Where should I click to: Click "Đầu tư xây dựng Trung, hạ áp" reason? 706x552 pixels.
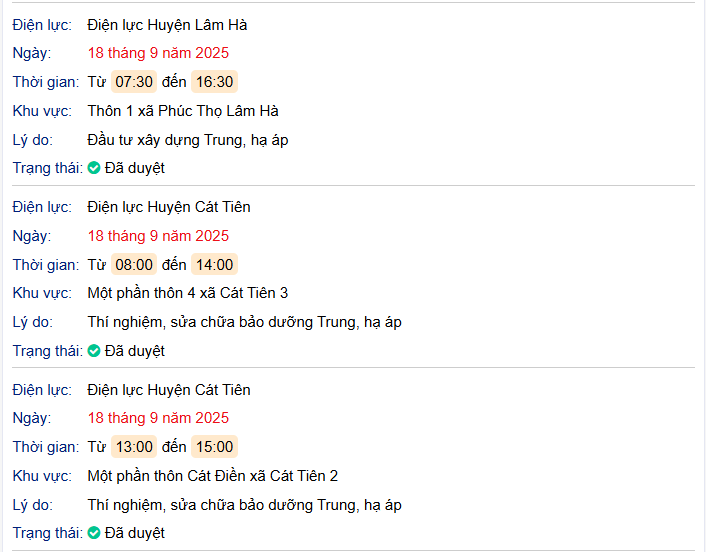188,140
